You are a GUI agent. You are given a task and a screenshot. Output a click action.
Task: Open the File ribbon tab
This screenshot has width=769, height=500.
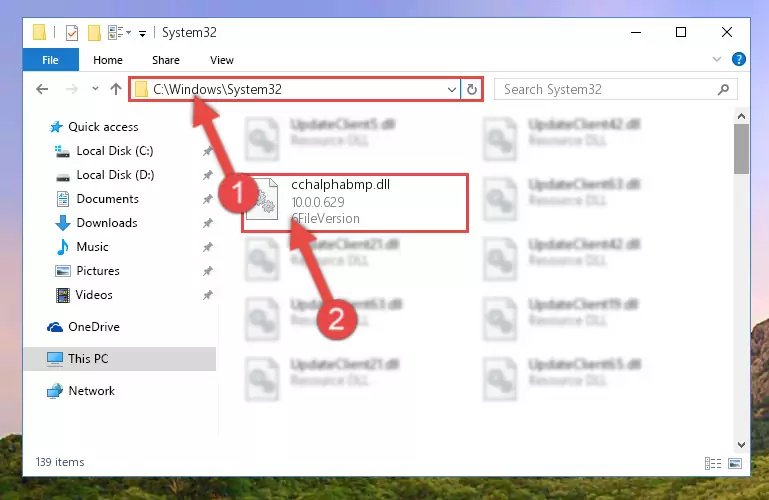(51, 60)
